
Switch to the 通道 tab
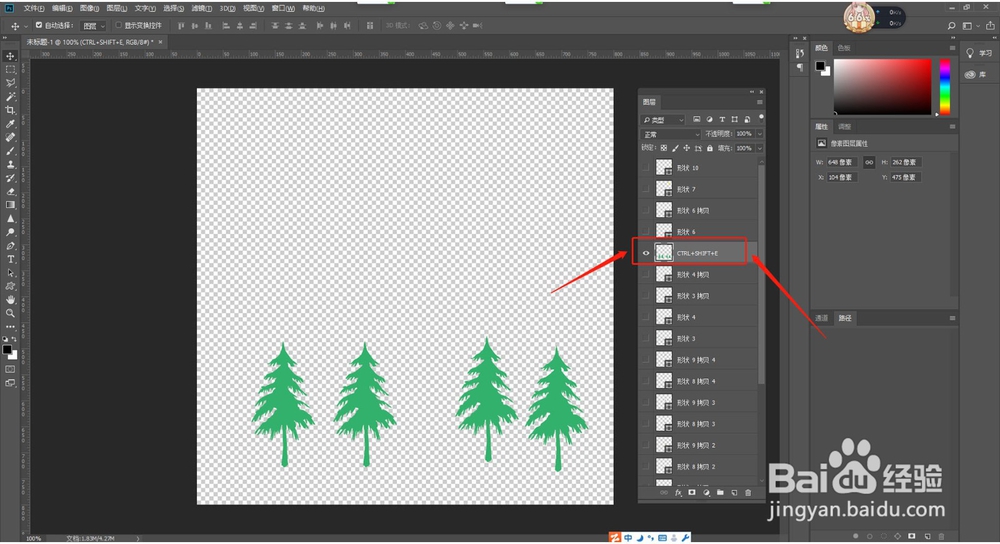click(821, 318)
